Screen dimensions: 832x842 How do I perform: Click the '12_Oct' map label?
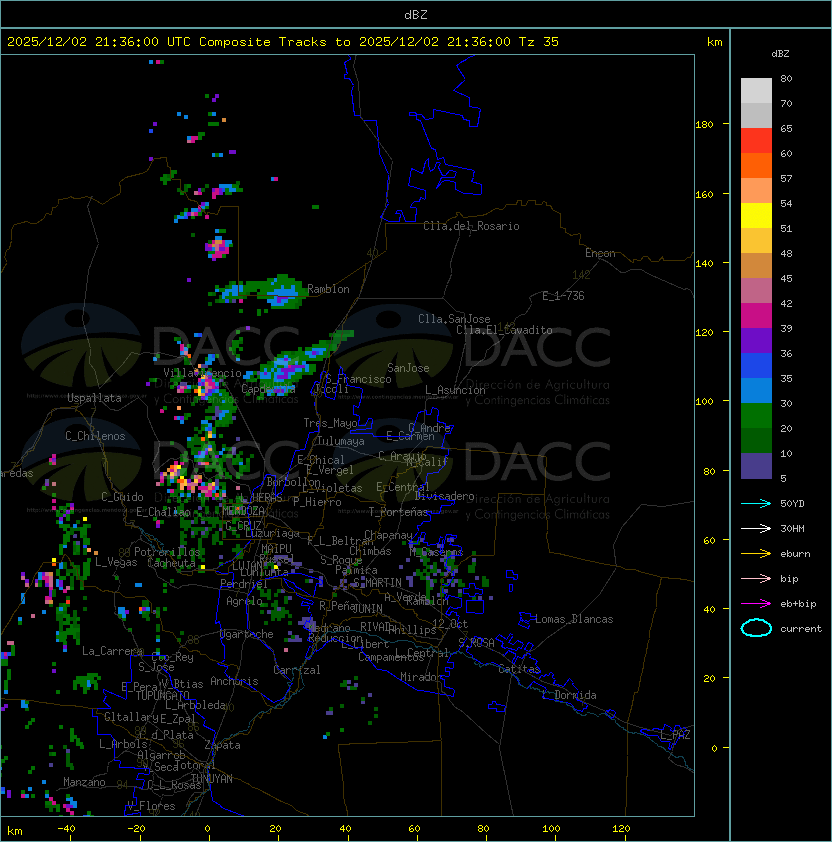[x=450, y=624]
